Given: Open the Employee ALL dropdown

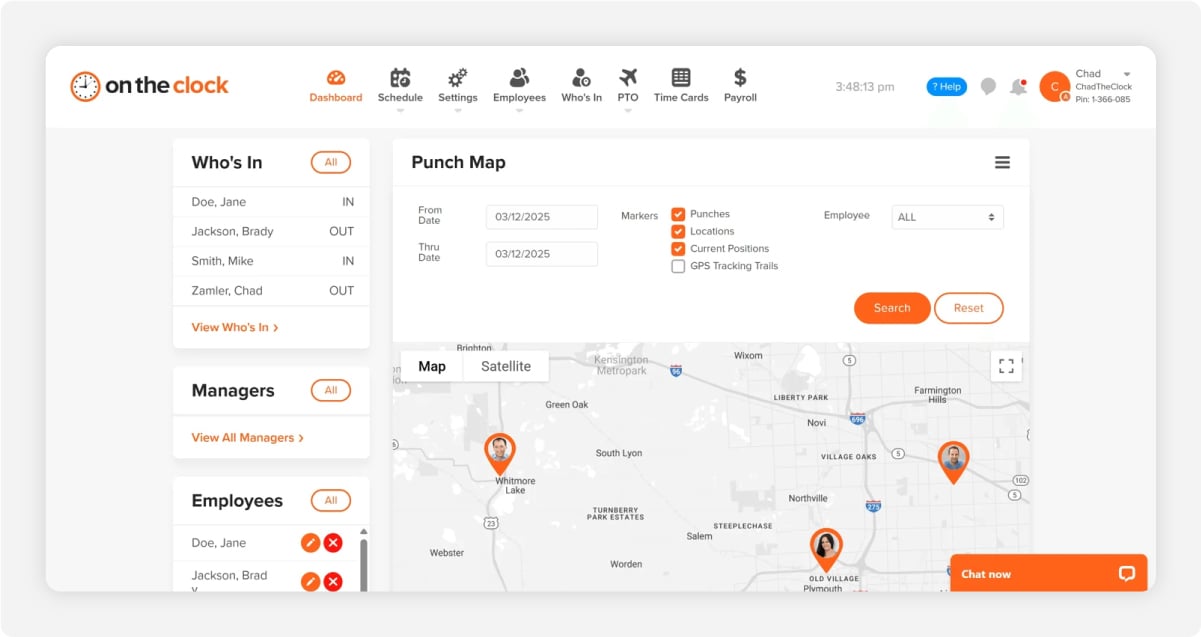Looking at the screenshot, I should (x=947, y=217).
